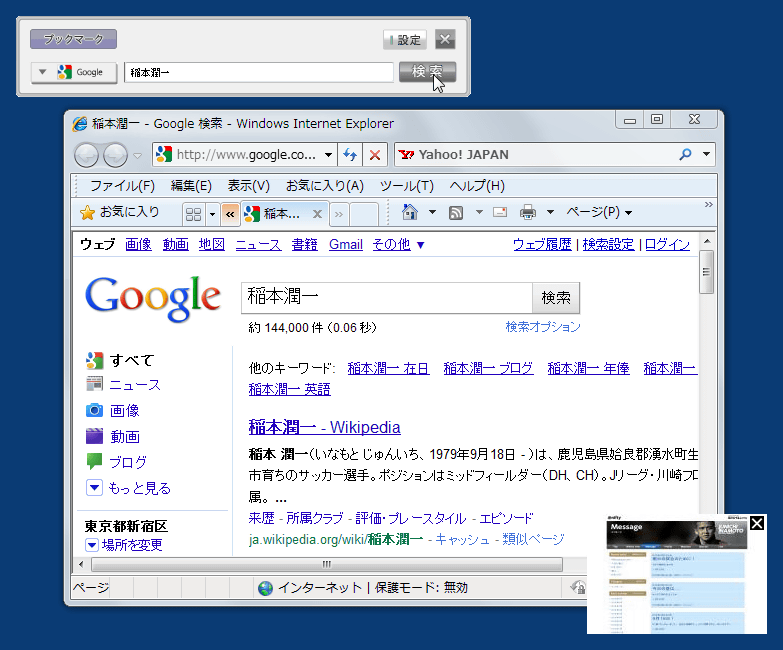The height and width of the screenshot is (650, 783).
Task: Open 検索オプション link
Action: pyautogui.click(x=543, y=326)
